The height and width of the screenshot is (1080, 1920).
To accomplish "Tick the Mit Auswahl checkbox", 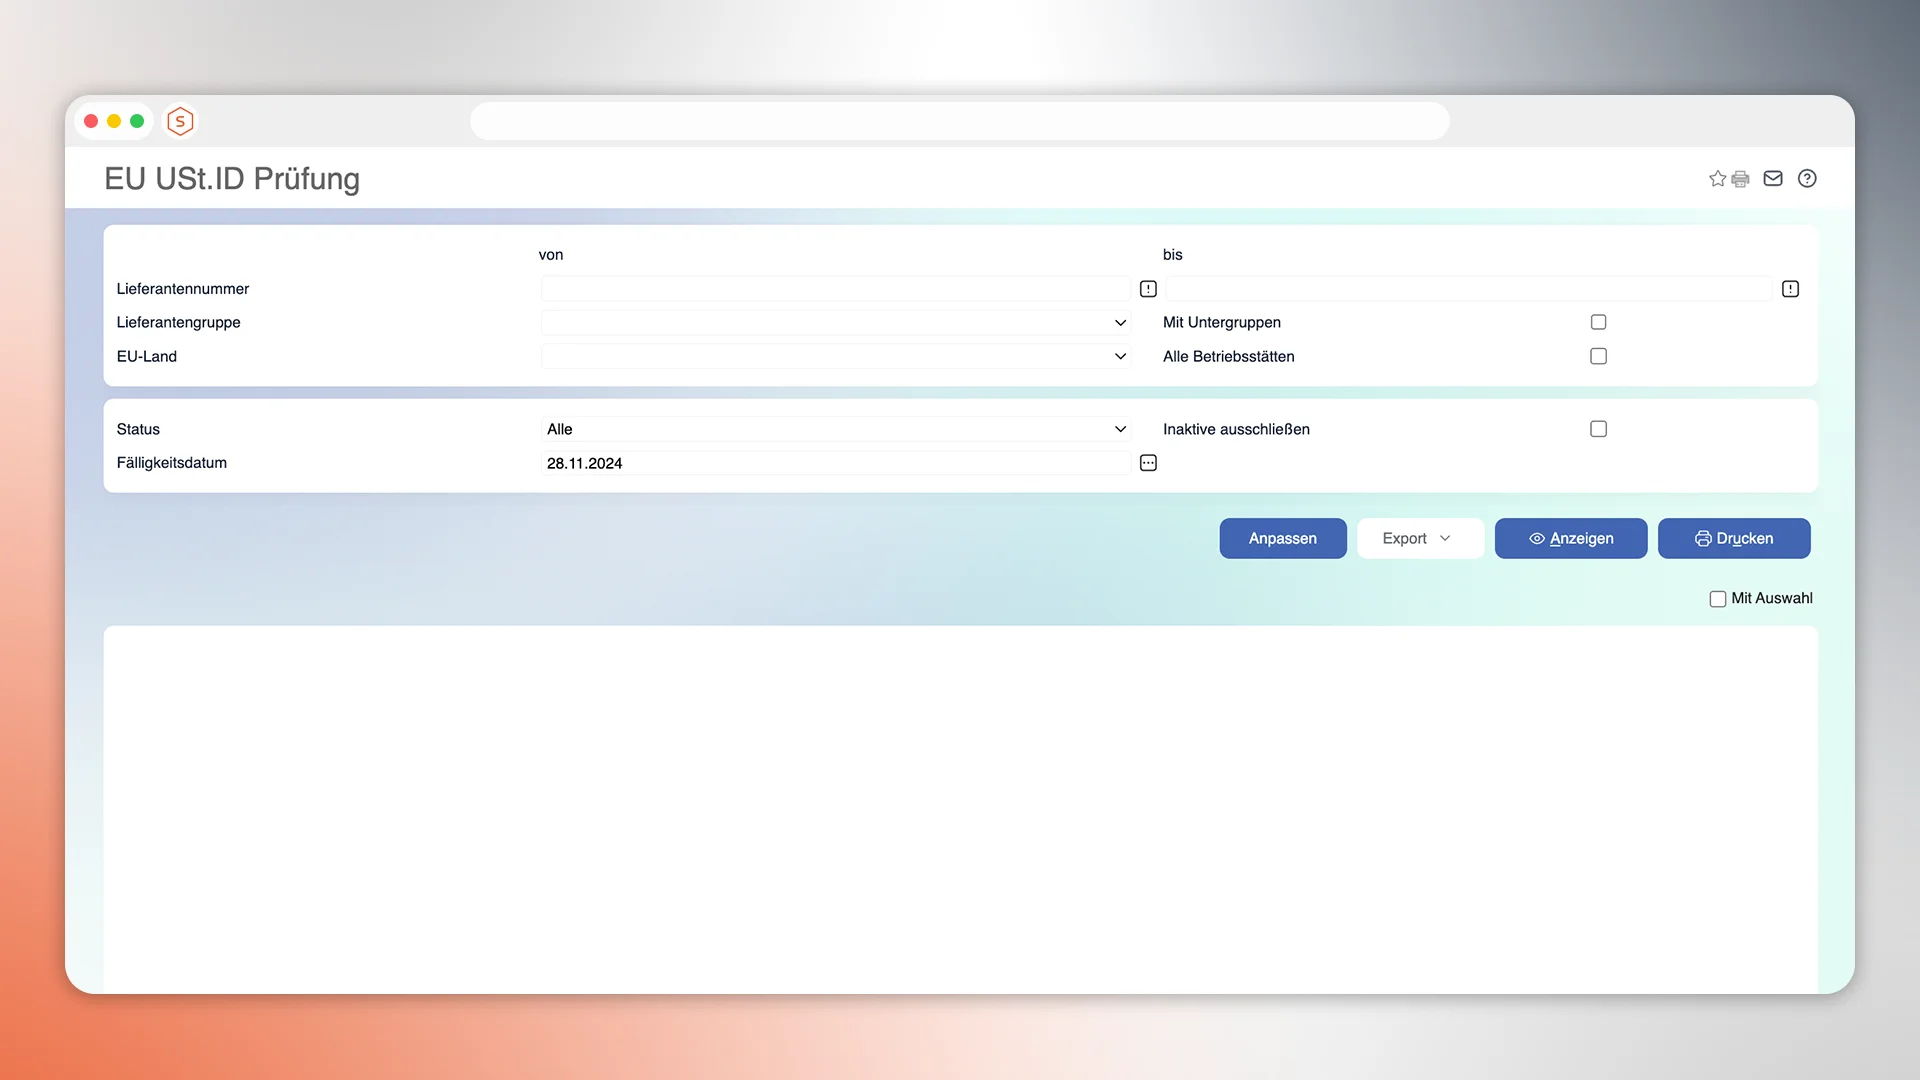I will pos(1718,599).
